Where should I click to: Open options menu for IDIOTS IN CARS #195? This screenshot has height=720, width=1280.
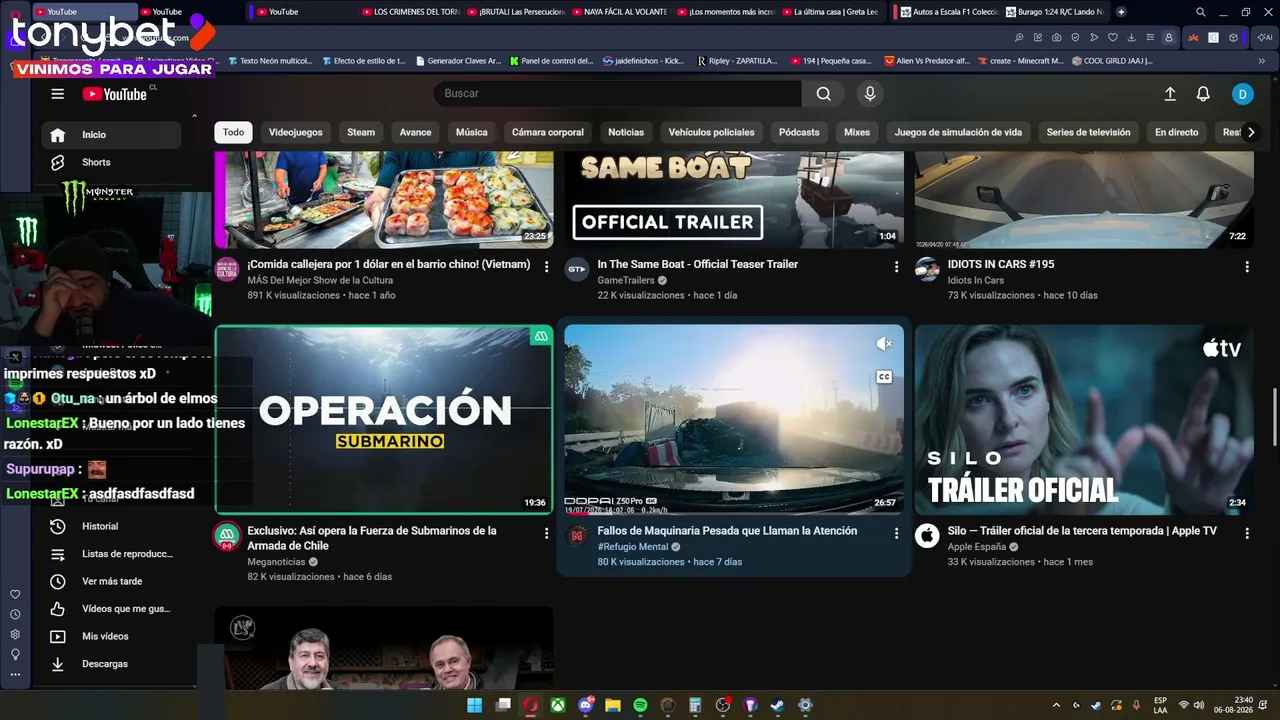(1247, 267)
